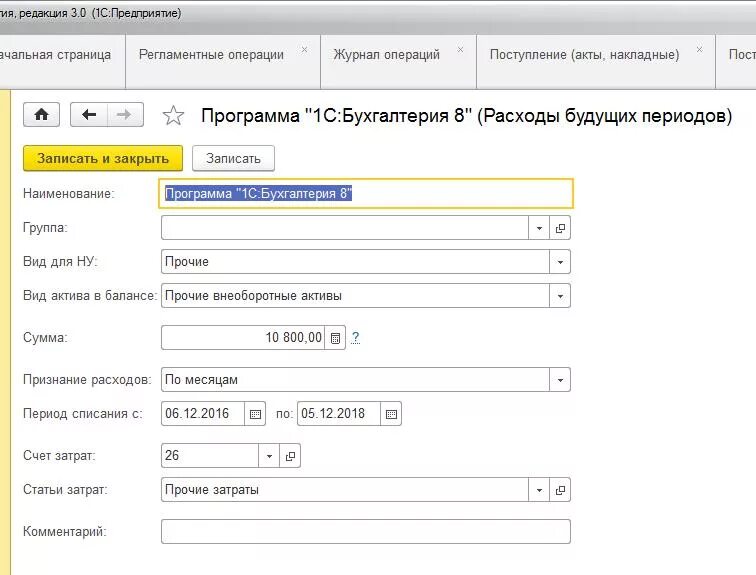Close the Журнал операций tab
This screenshot has height=575, width=756.
(460, 50)
